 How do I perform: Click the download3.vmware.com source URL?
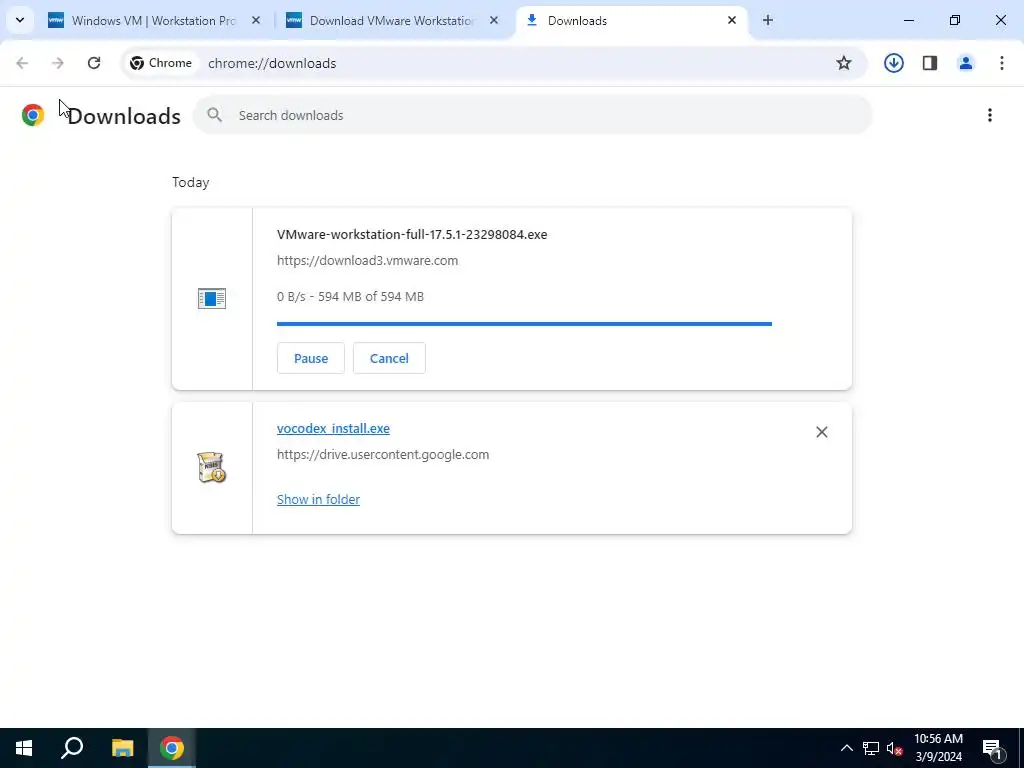click(367, 260)
